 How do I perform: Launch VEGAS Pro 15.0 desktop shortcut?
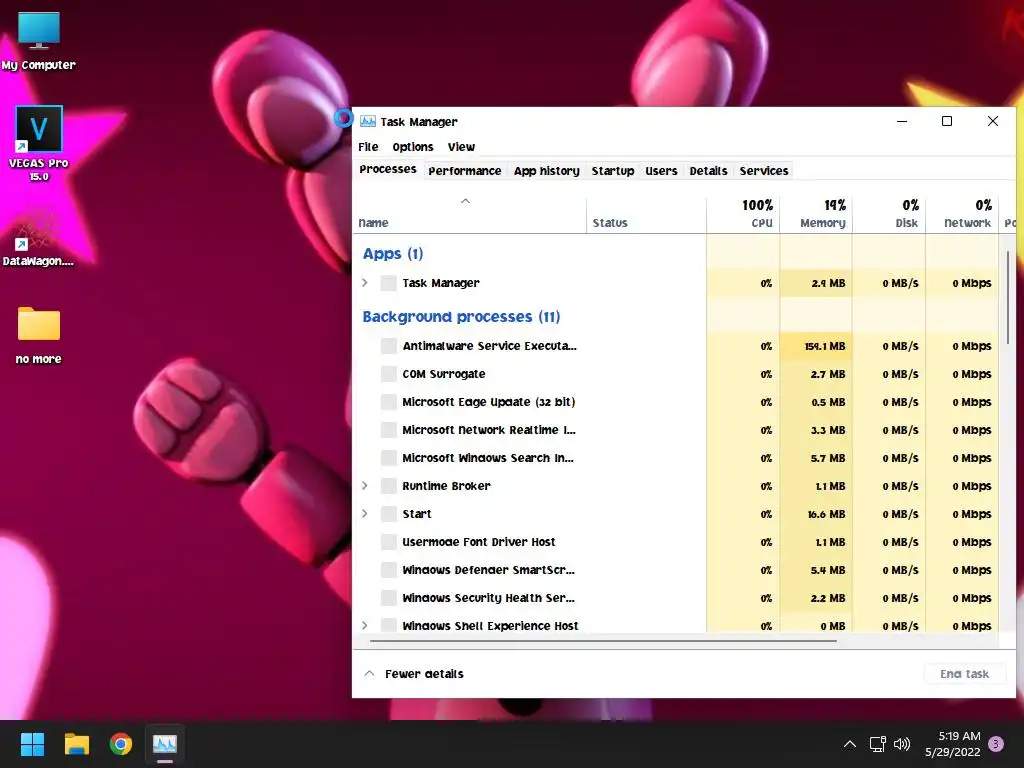tap(39, 143)
